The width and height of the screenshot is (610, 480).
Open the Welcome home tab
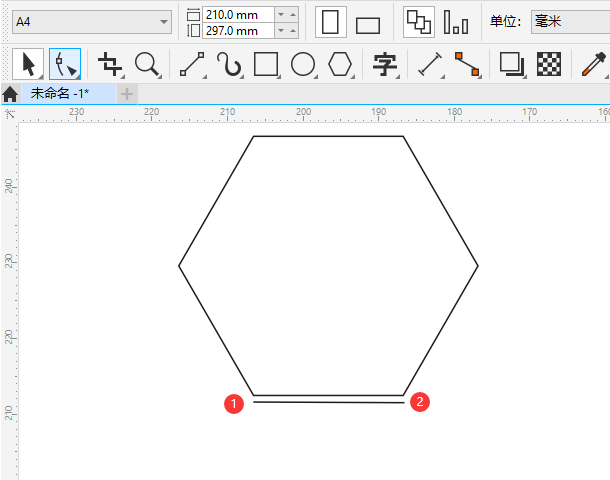pyautogui.click(x=10, y=94)
